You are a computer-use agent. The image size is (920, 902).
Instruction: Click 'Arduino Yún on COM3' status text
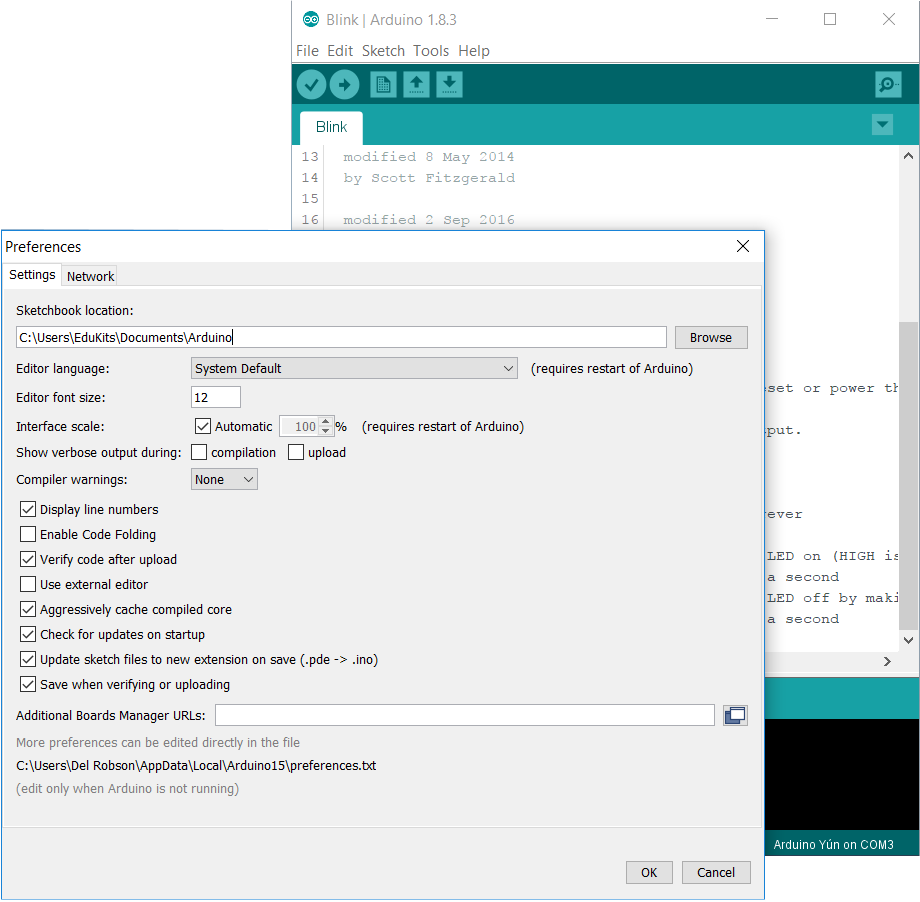point(833,844)
